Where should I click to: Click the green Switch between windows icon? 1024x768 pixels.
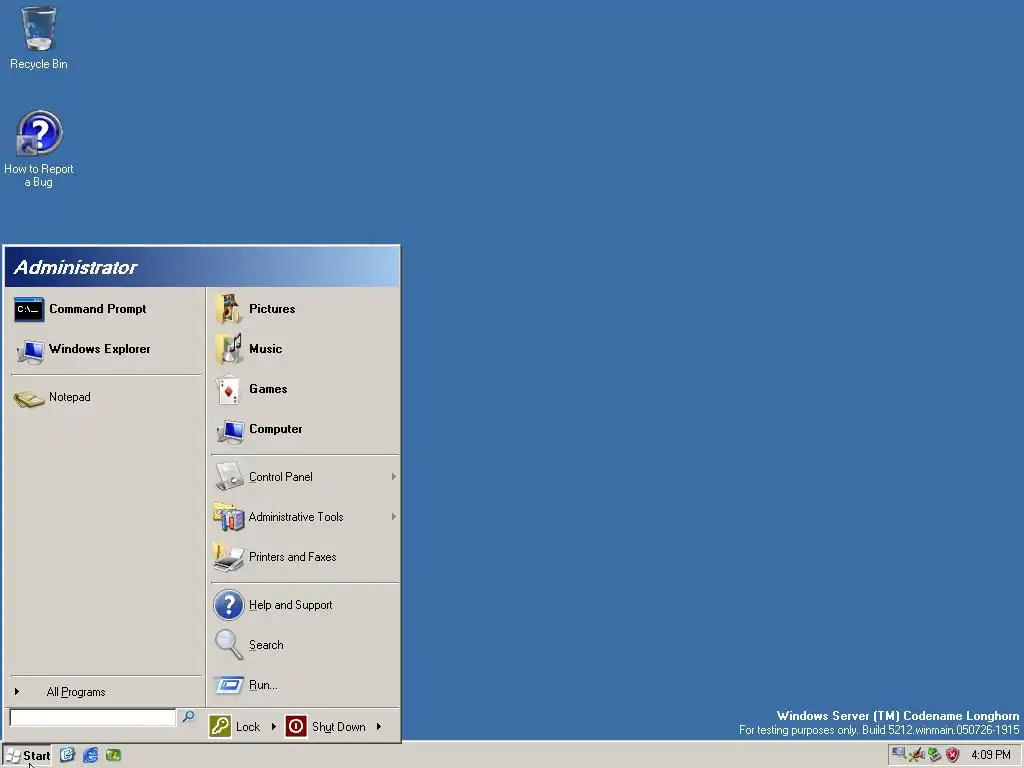[x=114, y=755]
